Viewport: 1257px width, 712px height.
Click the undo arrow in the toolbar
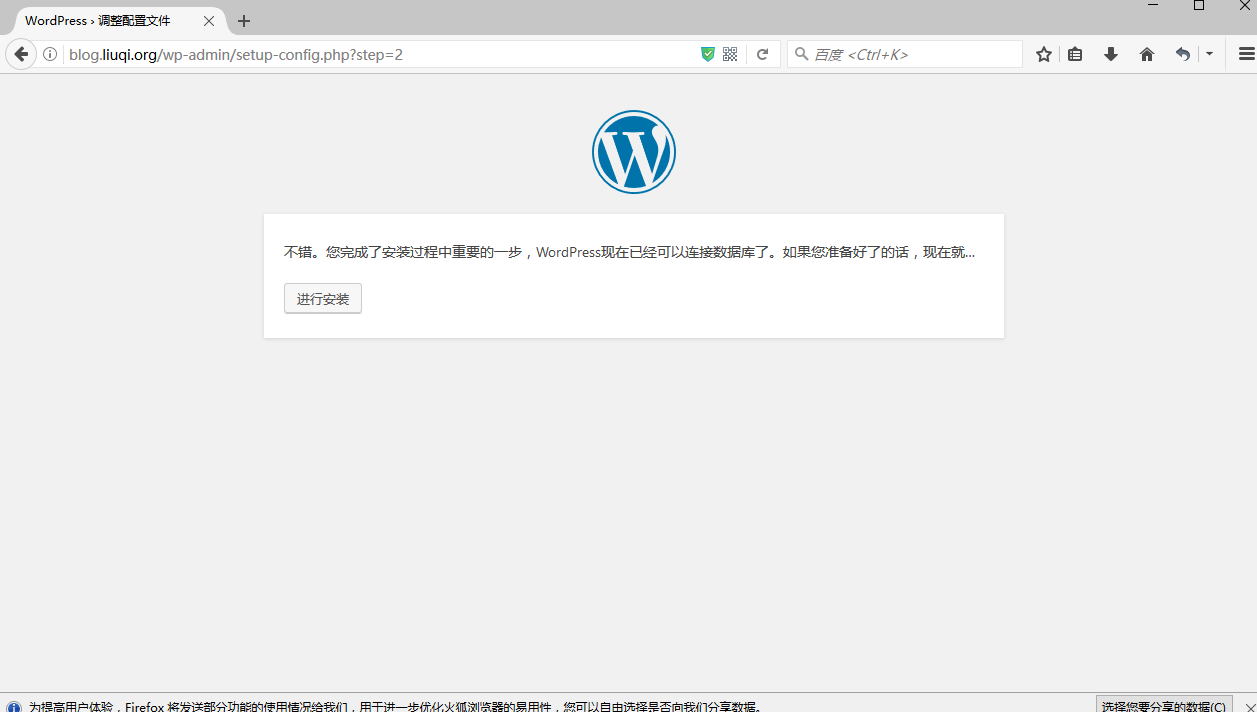point(1183,54)
